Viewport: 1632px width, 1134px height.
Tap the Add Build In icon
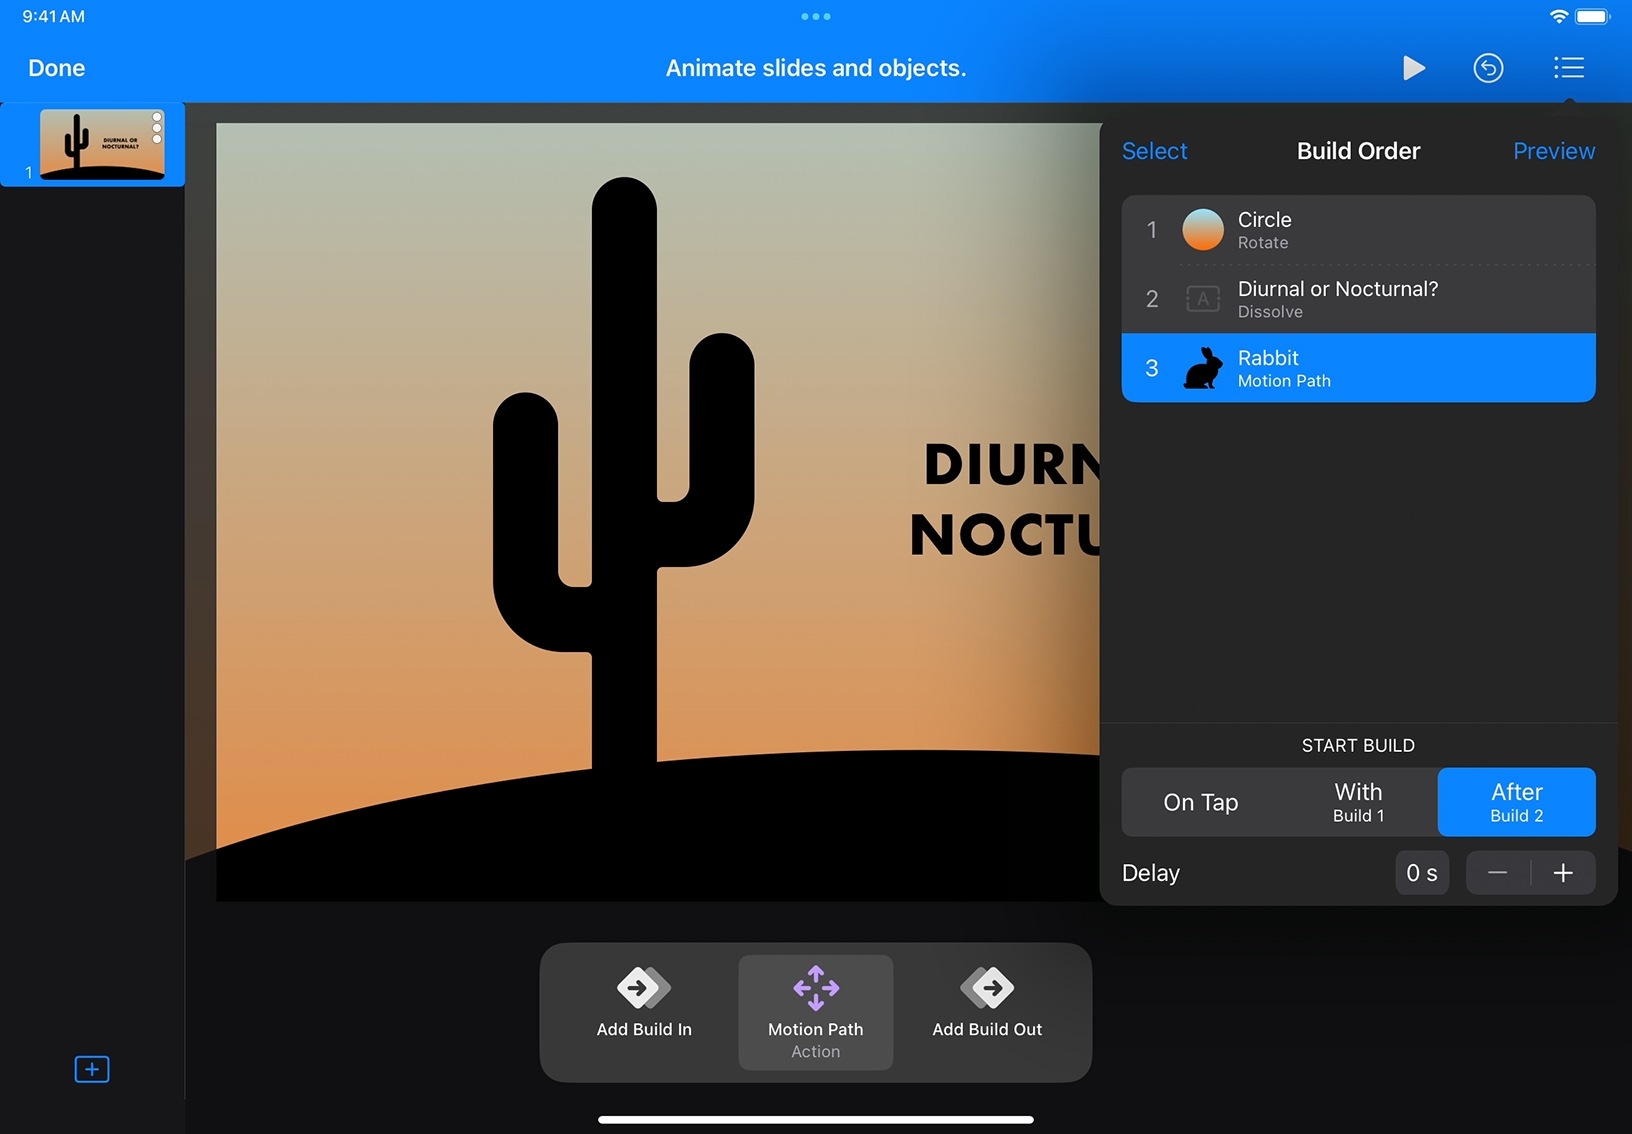click(x=644, y=989)
